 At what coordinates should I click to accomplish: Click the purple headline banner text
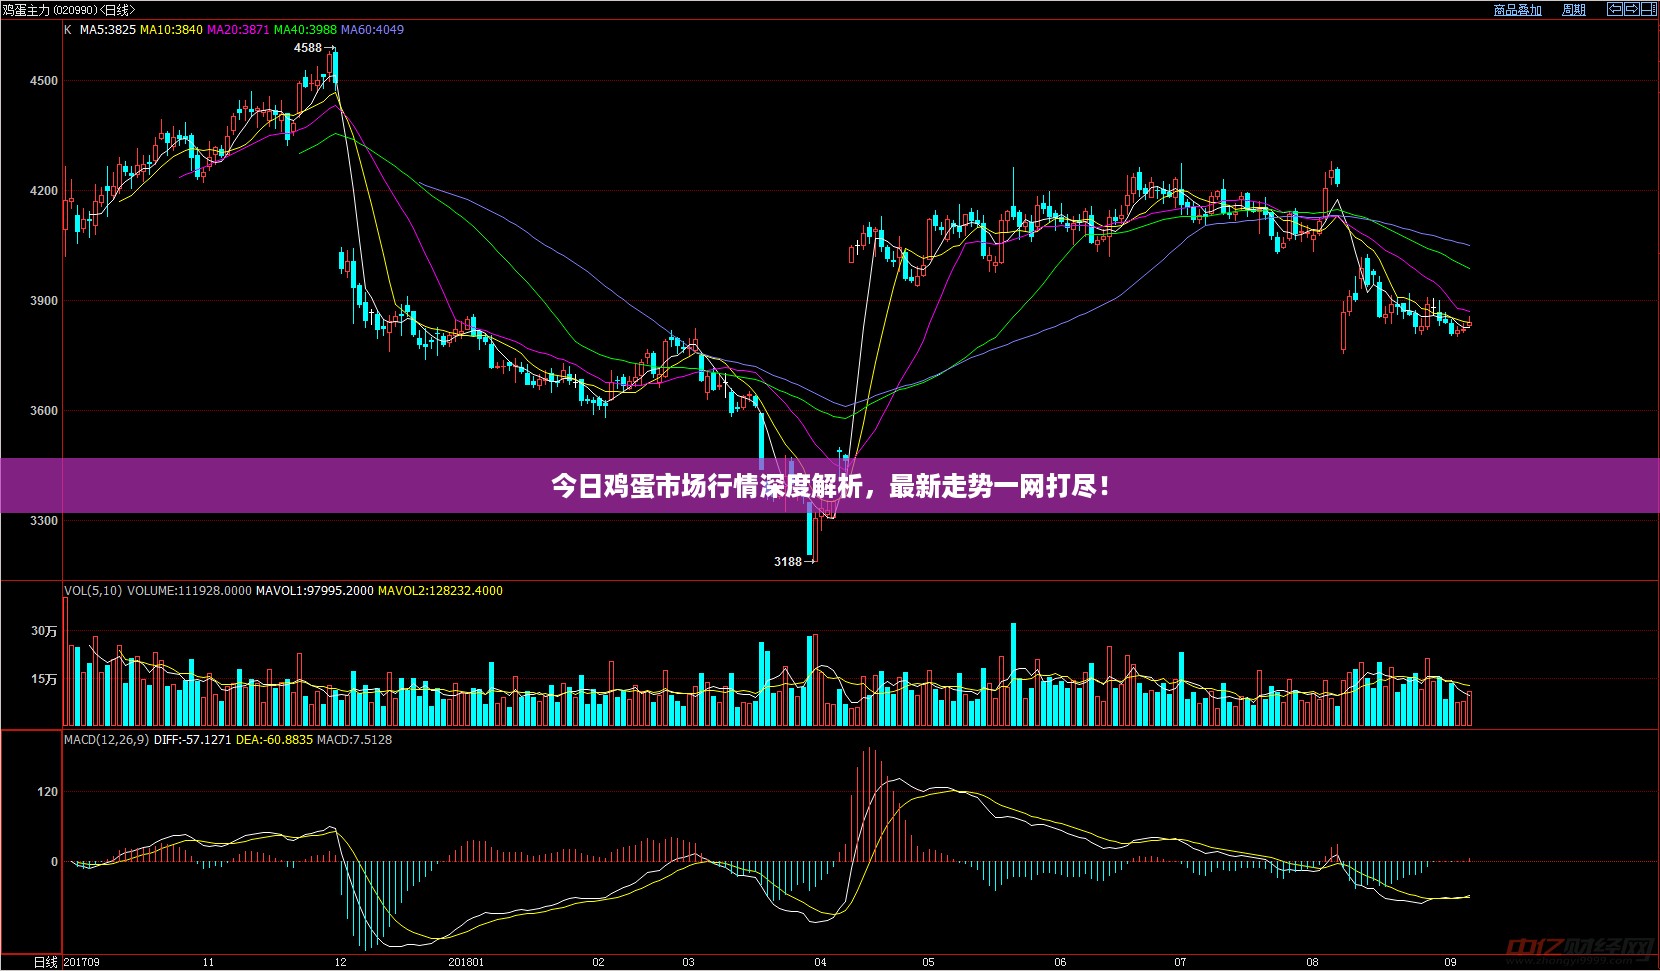click(x=830, y=487)
